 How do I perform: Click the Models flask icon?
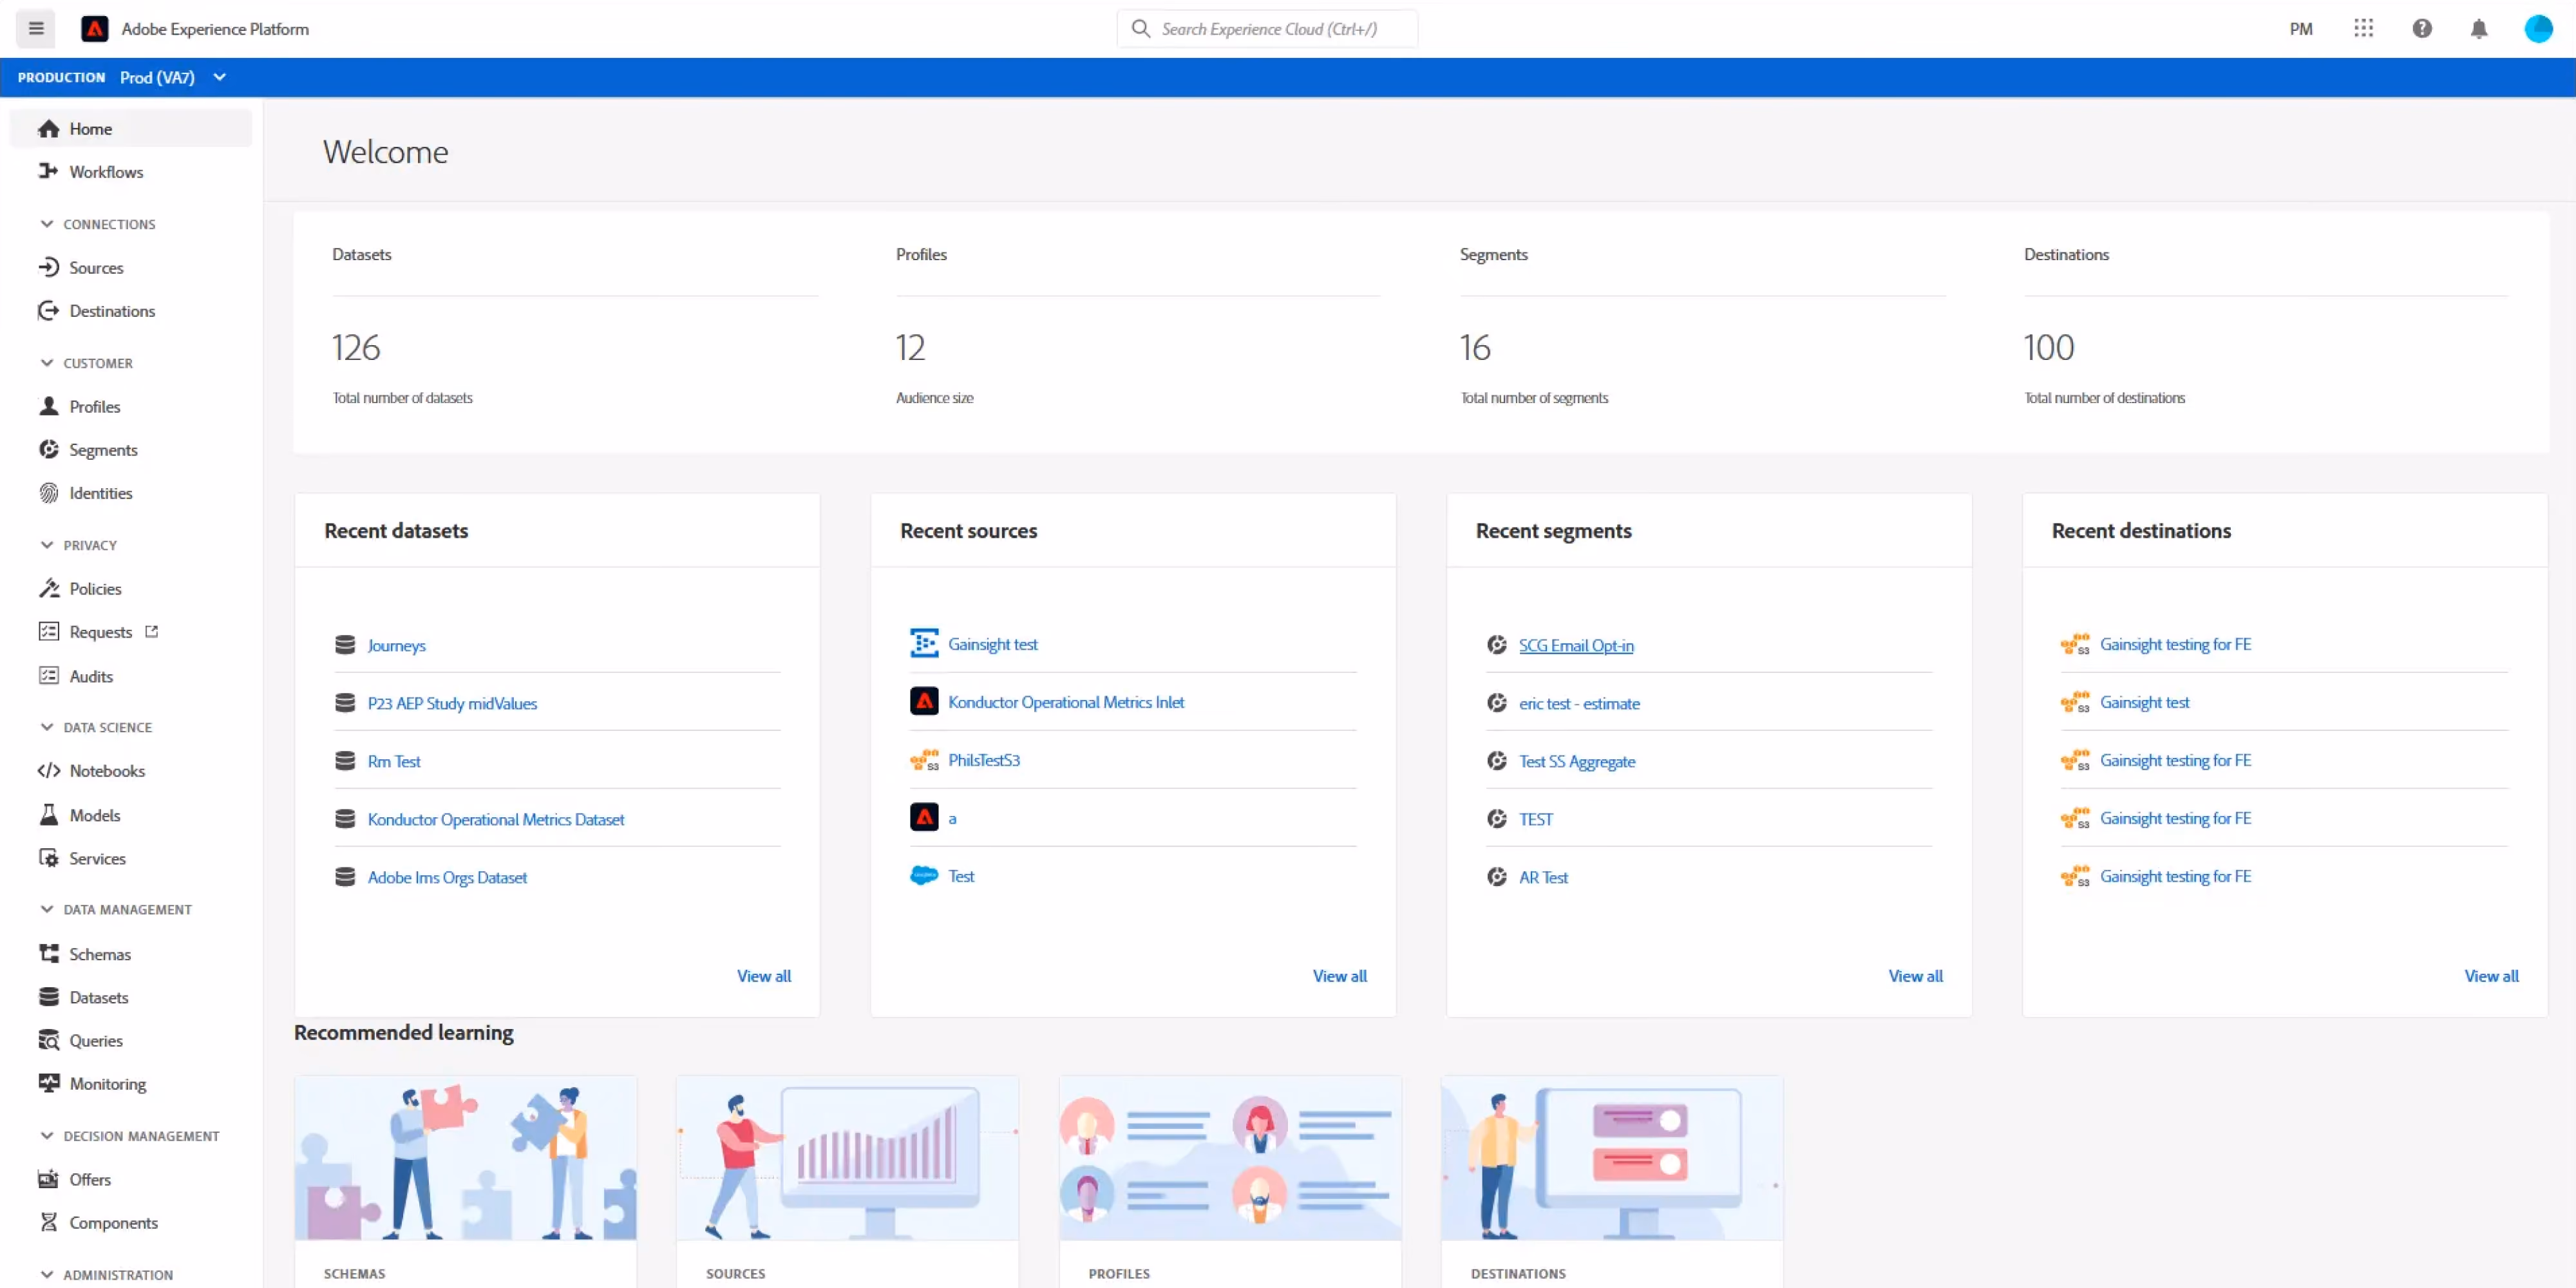click(x=48, y=814)
